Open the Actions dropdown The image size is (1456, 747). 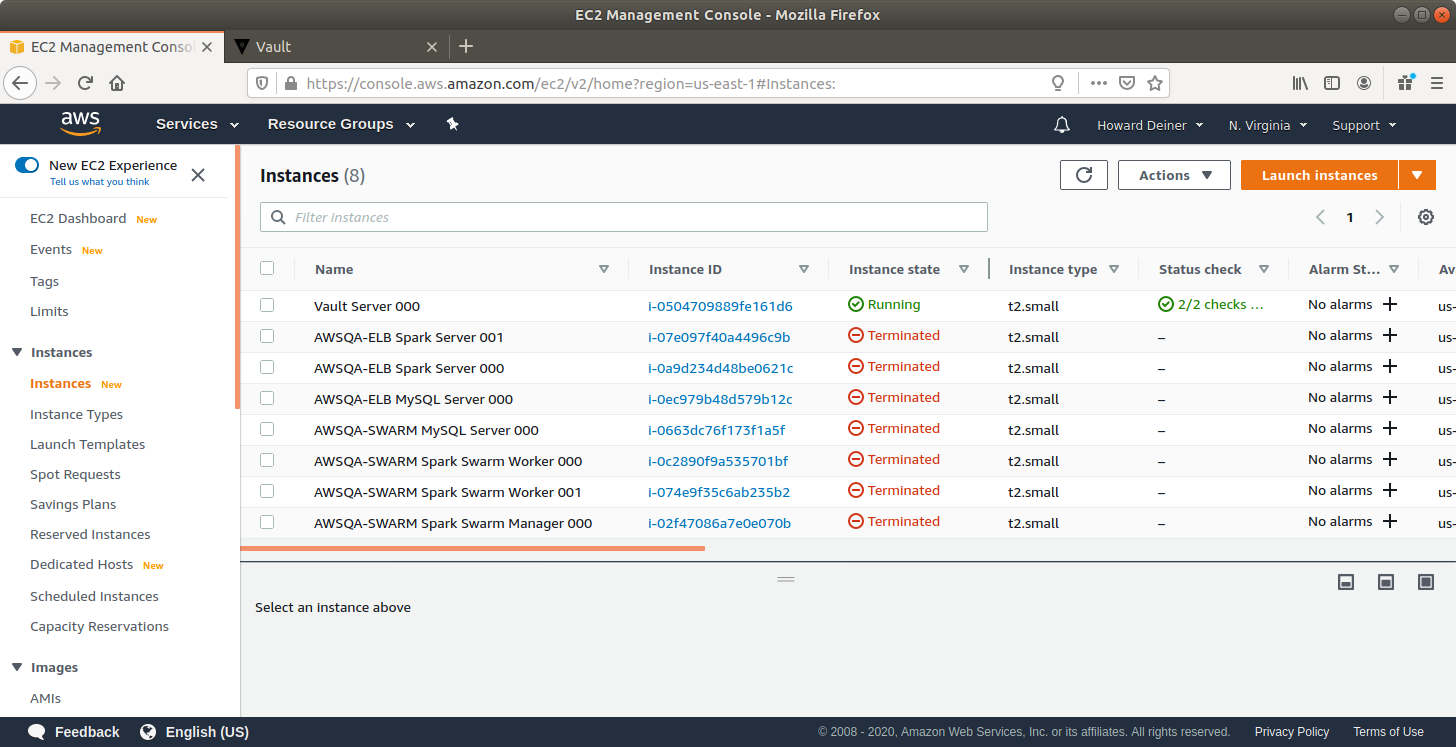[x=1175, y=175]
